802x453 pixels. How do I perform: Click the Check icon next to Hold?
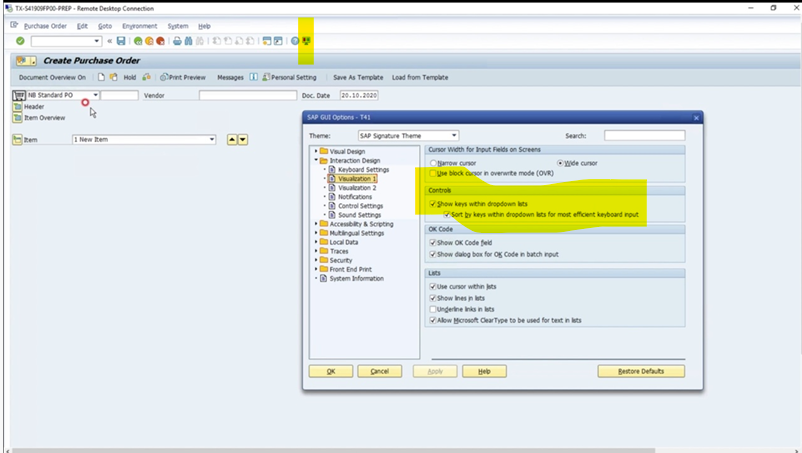click(146, 77)
